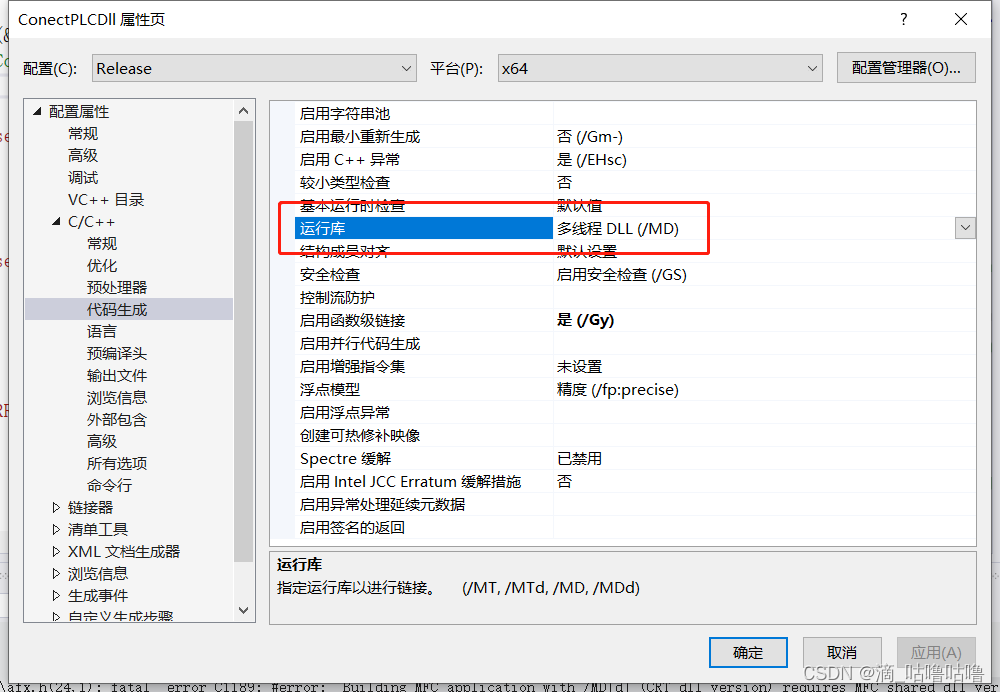The width and height of the screenshot is (1000, 692).
Task: Select the VC++ 目录 tree item
Action: [x=106, y=200]
